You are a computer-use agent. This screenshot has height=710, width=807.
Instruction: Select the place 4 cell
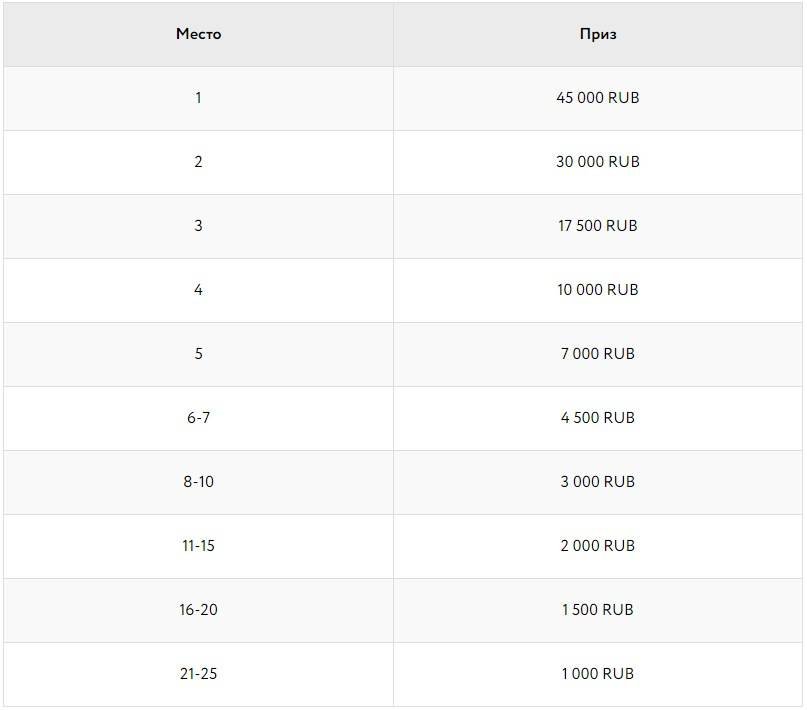(x=198, y=290)
